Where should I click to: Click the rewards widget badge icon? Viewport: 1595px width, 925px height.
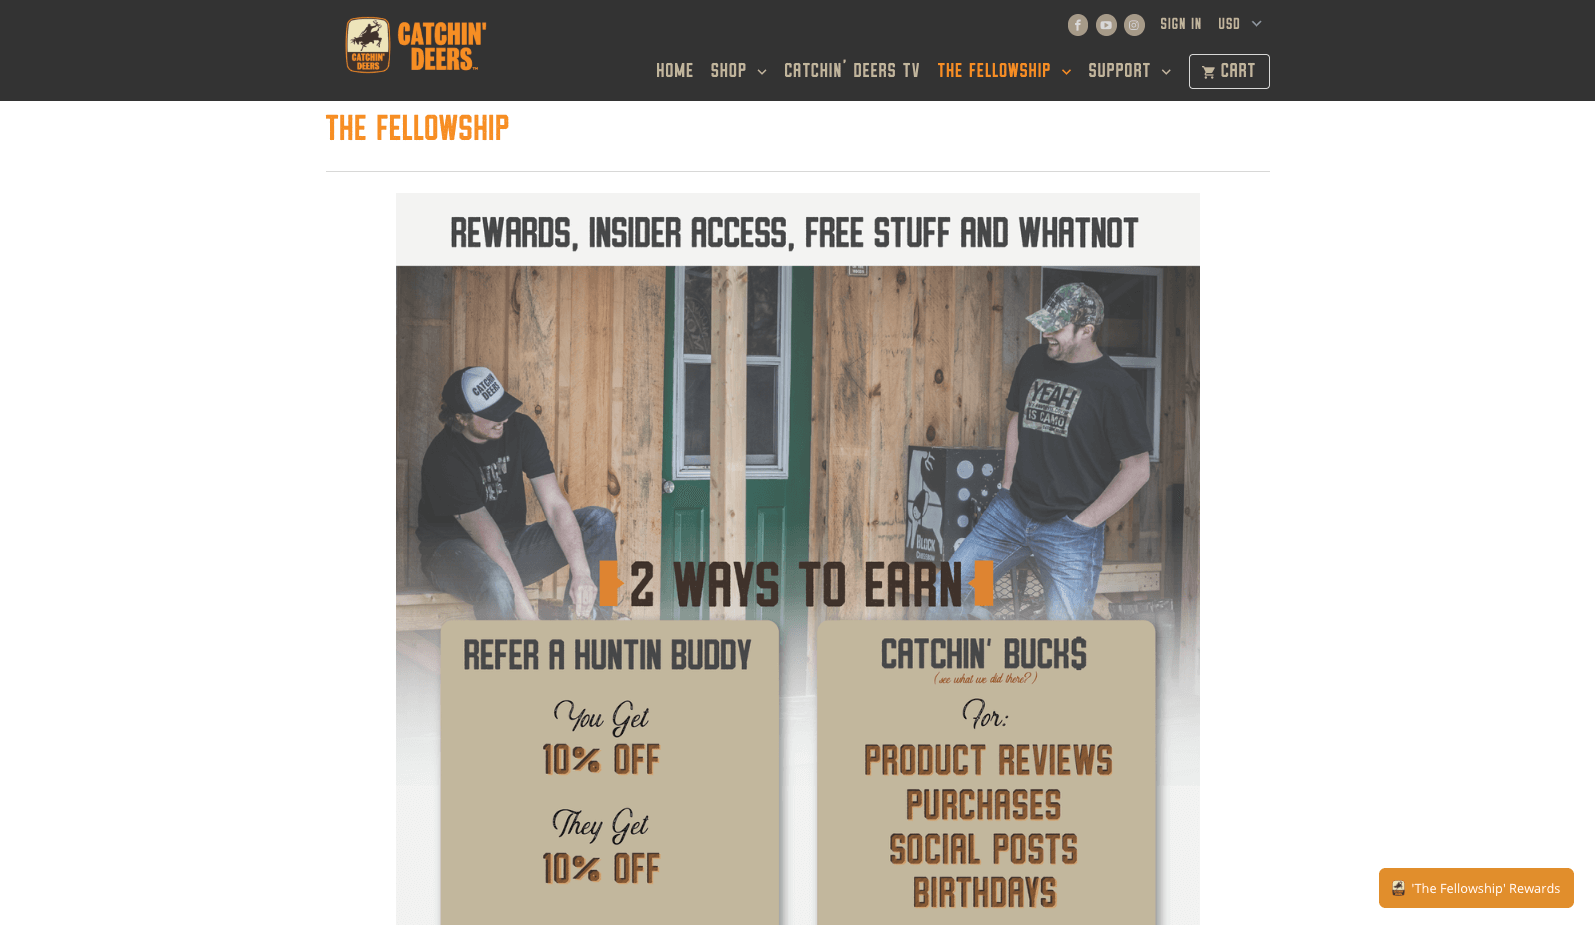pos(1398,888)
